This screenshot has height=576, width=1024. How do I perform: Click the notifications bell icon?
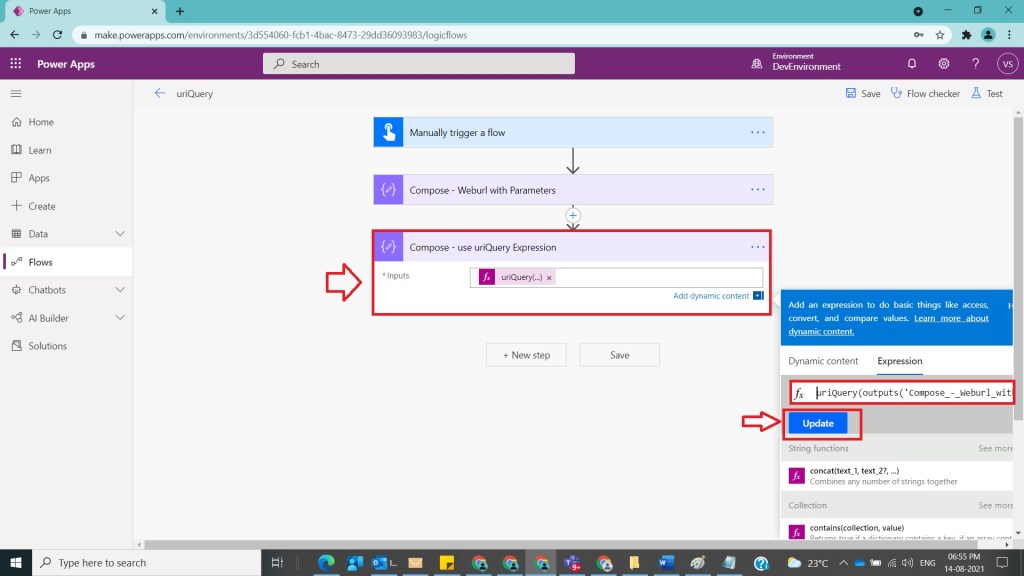912,64
